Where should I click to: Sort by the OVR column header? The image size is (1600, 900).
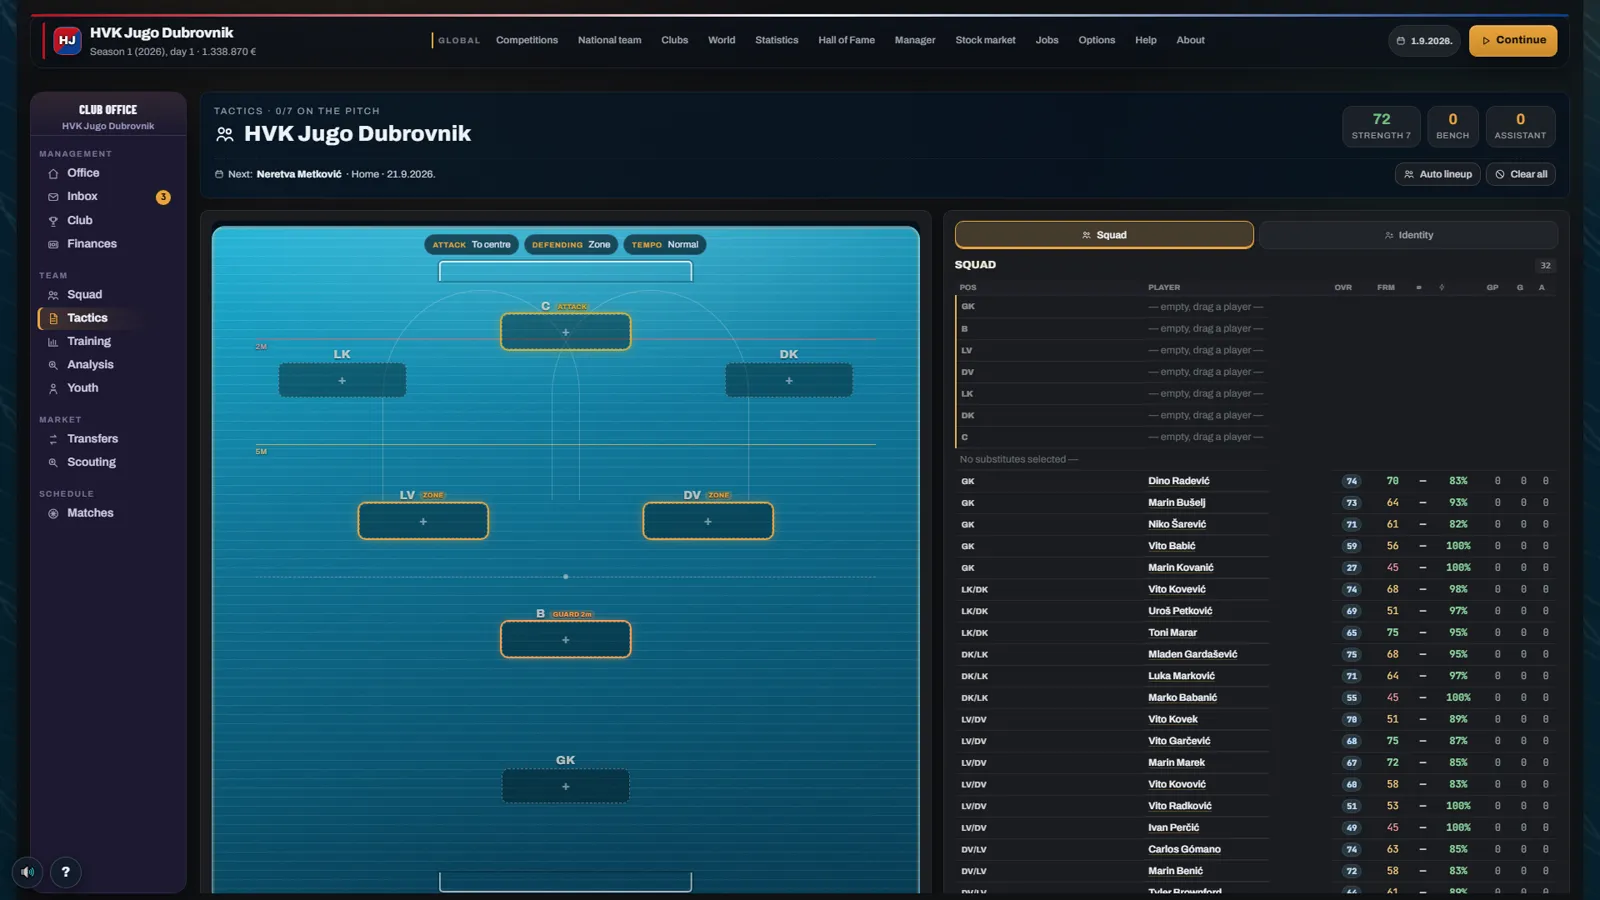coord(1343,288)
